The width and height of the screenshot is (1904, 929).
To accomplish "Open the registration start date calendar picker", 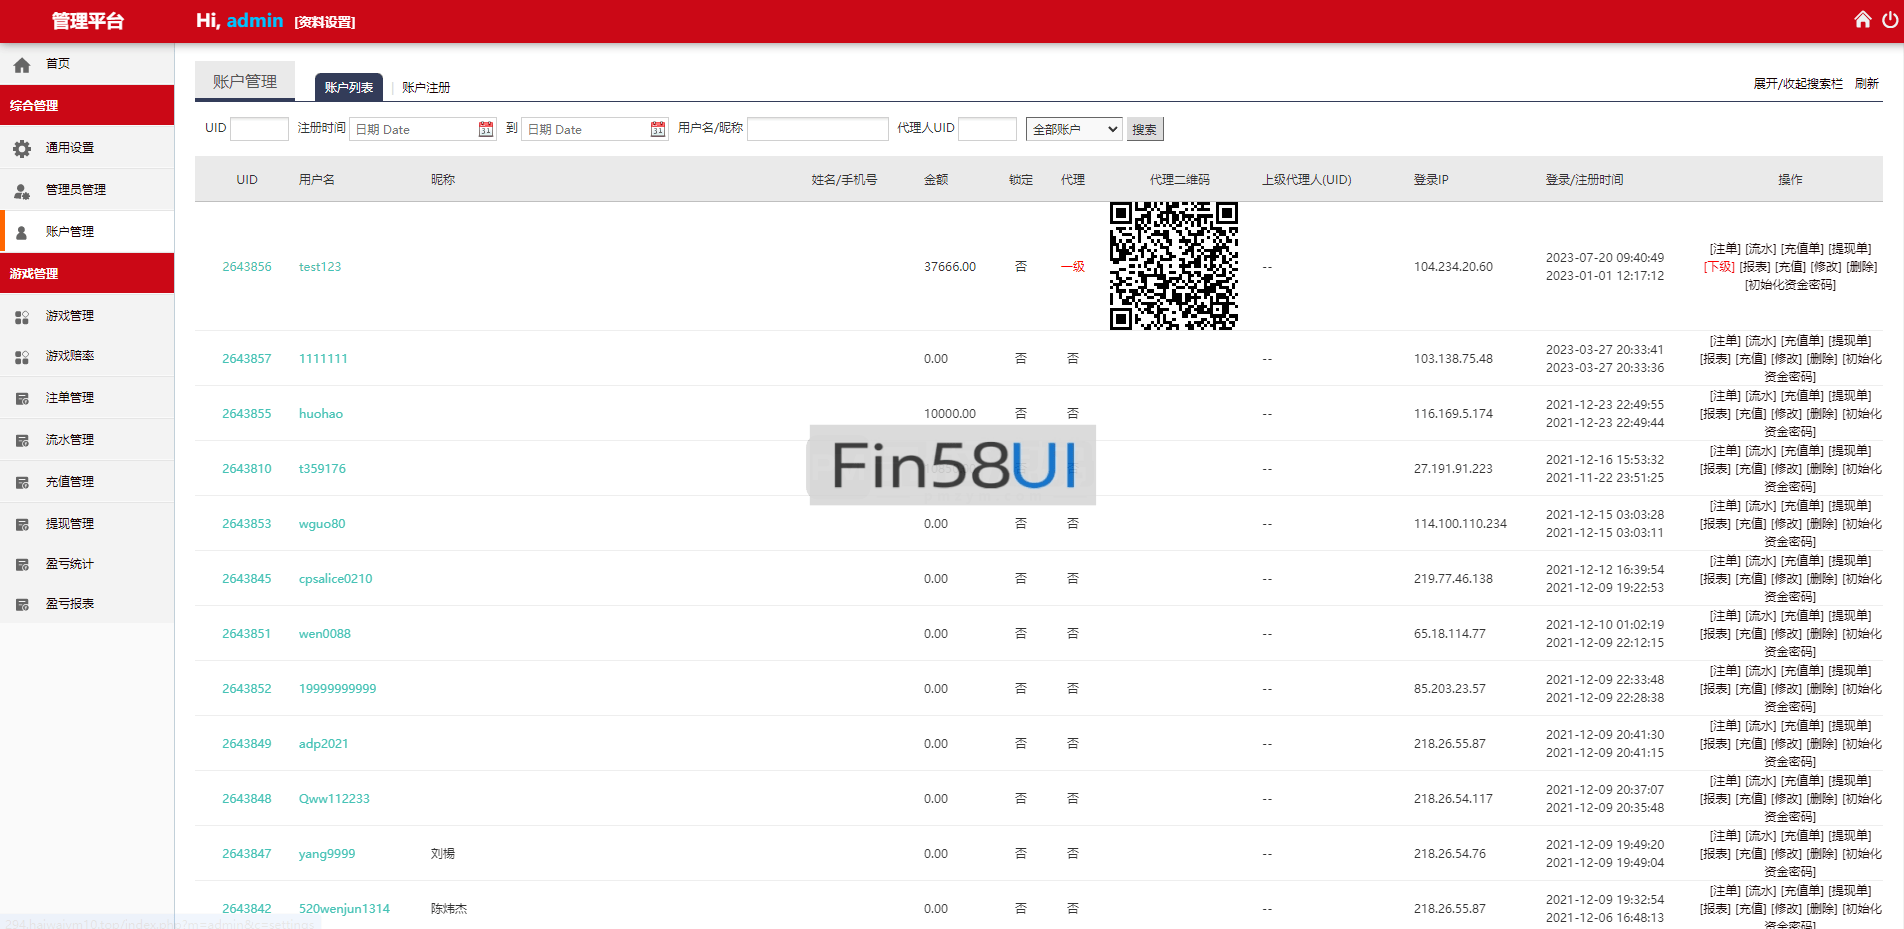I will point(485,128).
